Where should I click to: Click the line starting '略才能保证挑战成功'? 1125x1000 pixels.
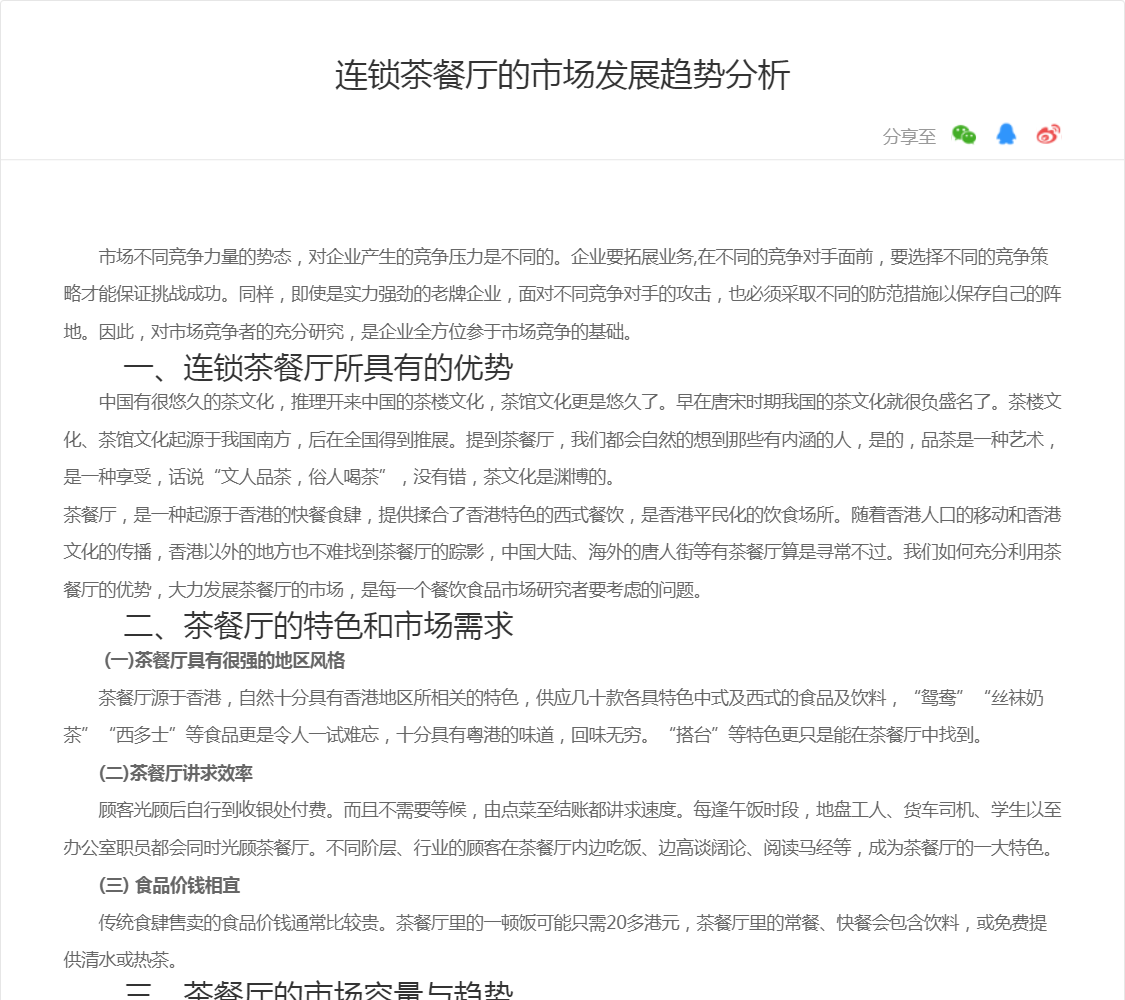click(x=562, y=294)
